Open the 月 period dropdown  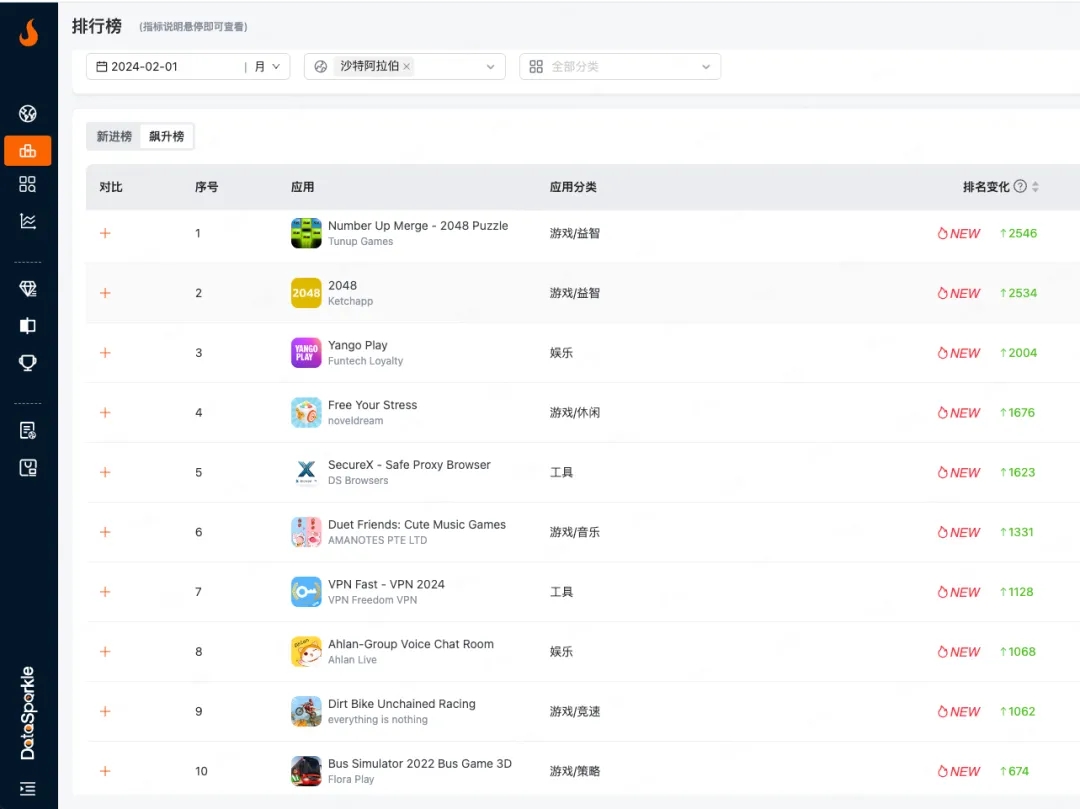pyautogui.click(x=267, y=67)
